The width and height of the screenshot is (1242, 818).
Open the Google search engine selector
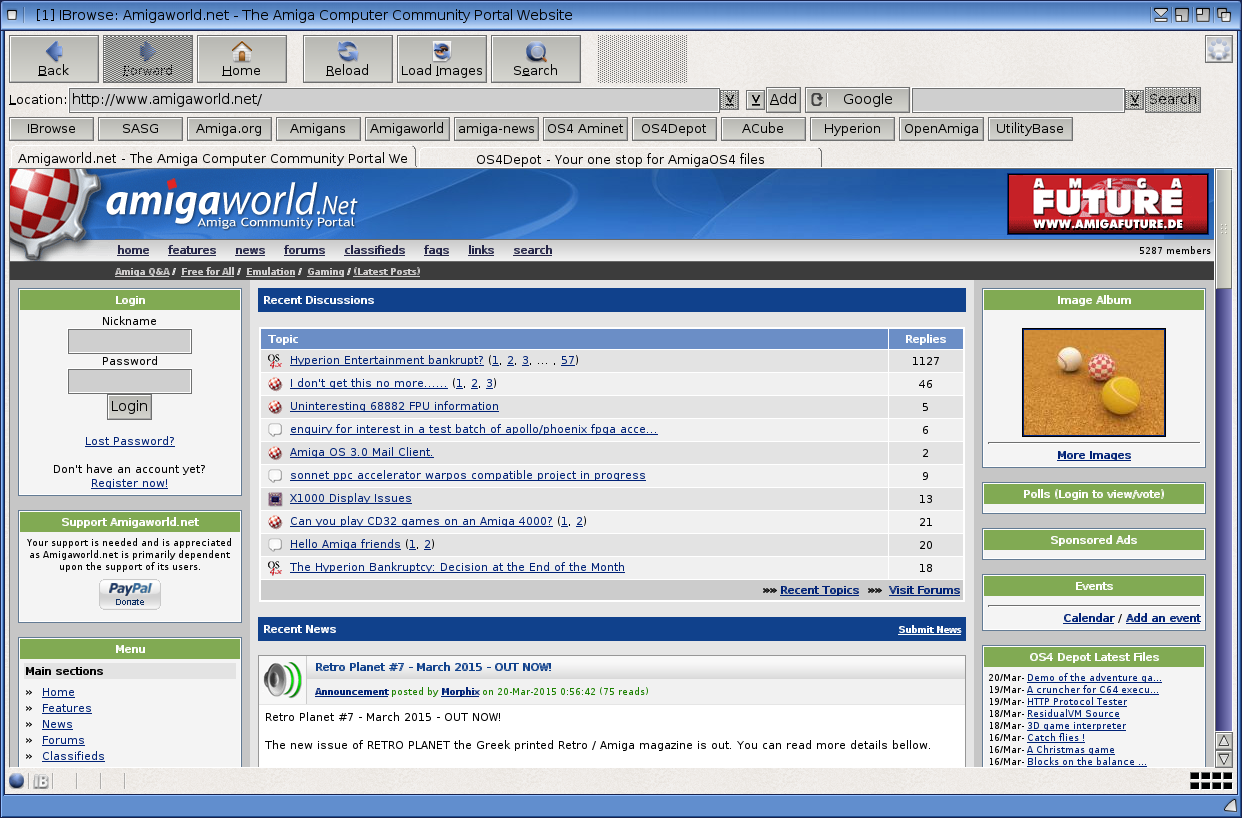tap(857, 100)
